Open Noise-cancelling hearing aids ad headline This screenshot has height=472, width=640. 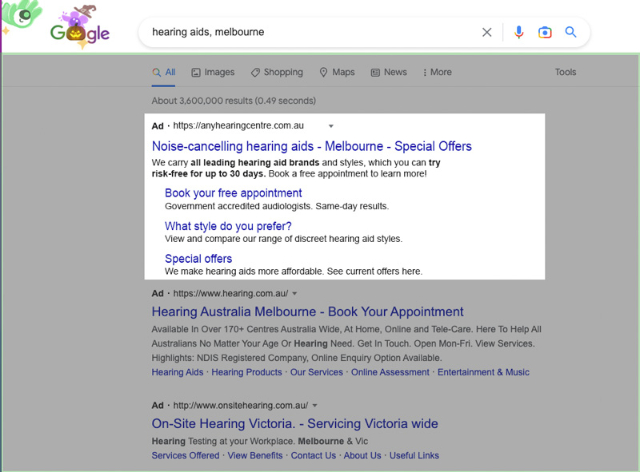(x=311, y=146)
